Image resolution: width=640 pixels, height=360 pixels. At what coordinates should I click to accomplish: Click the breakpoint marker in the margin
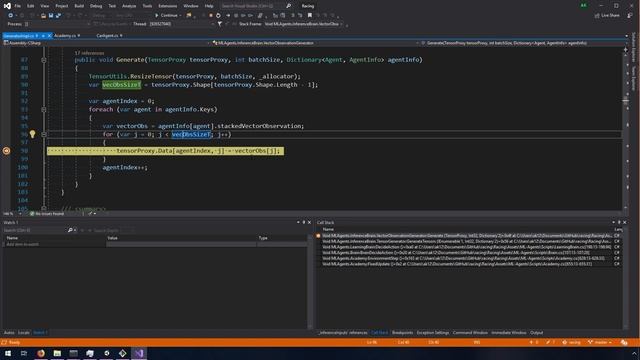7,151
